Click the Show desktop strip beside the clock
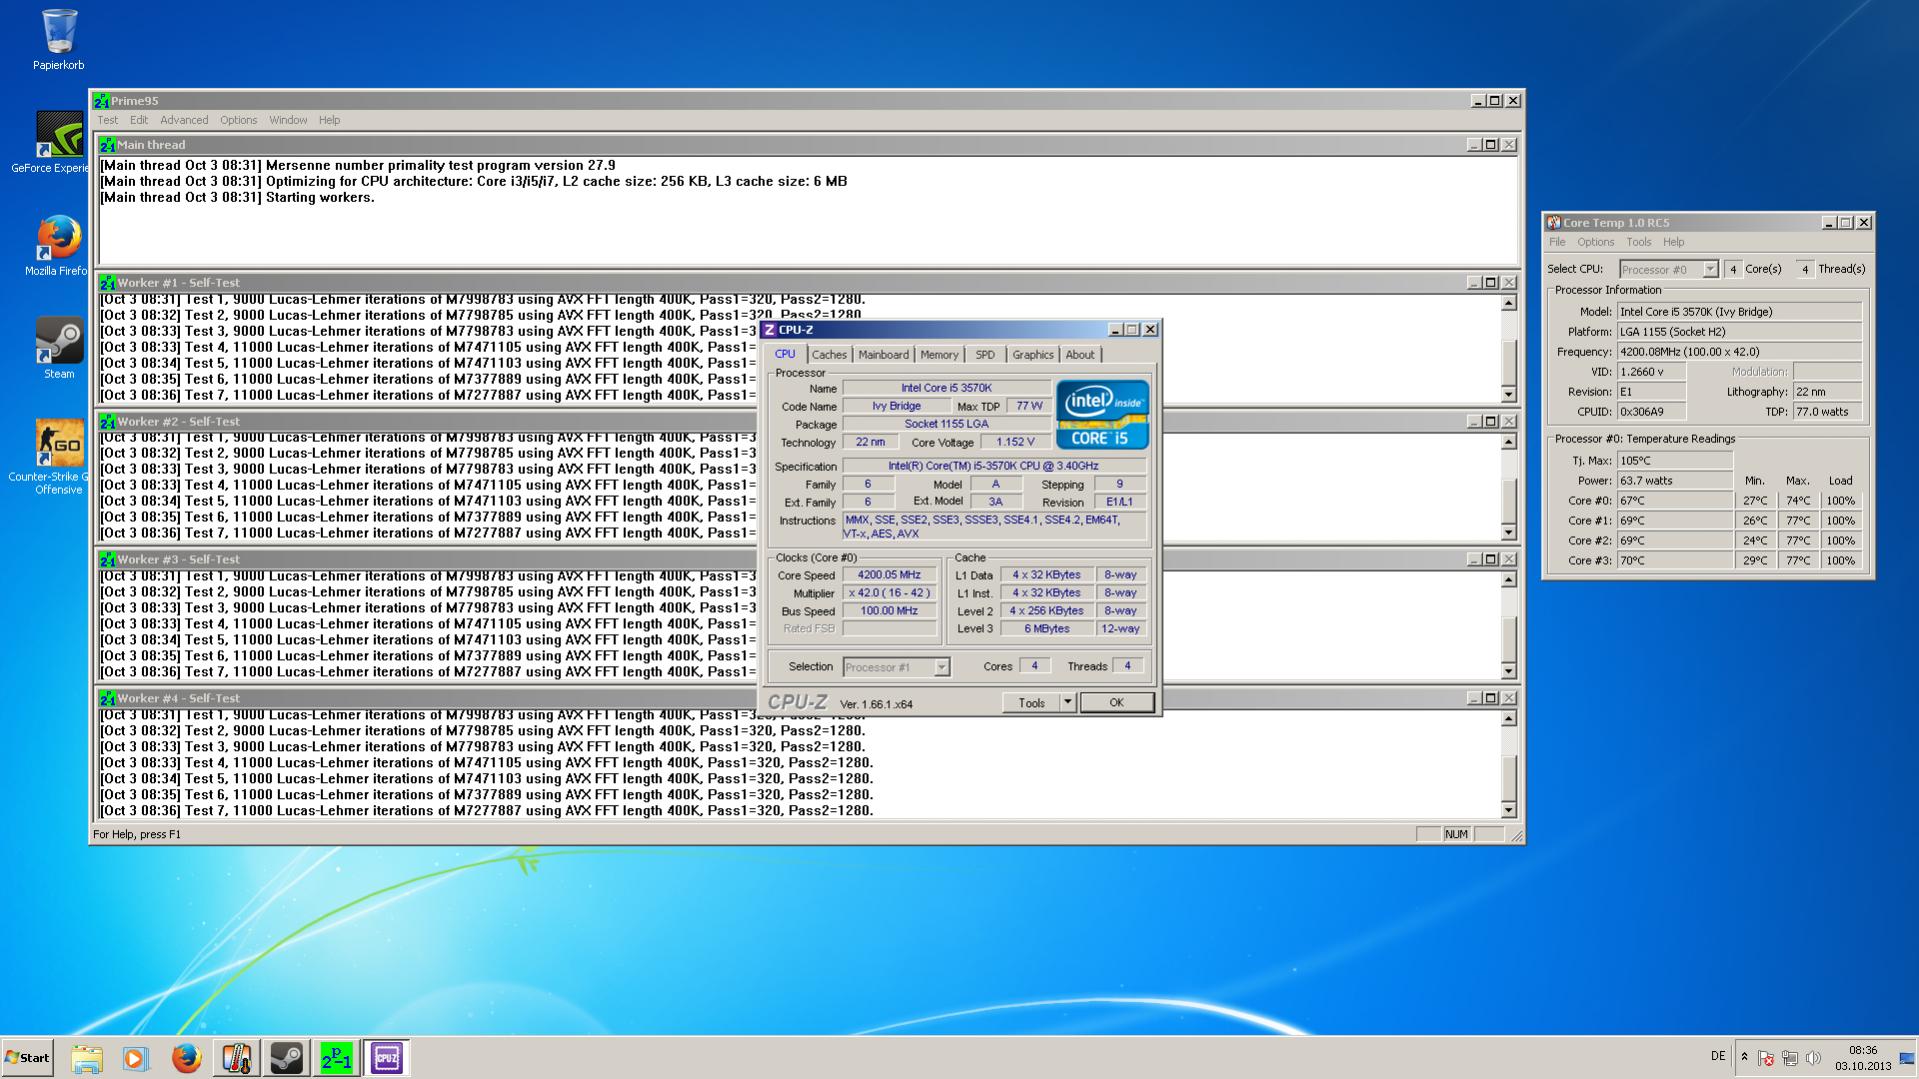 point(1909,1058)
